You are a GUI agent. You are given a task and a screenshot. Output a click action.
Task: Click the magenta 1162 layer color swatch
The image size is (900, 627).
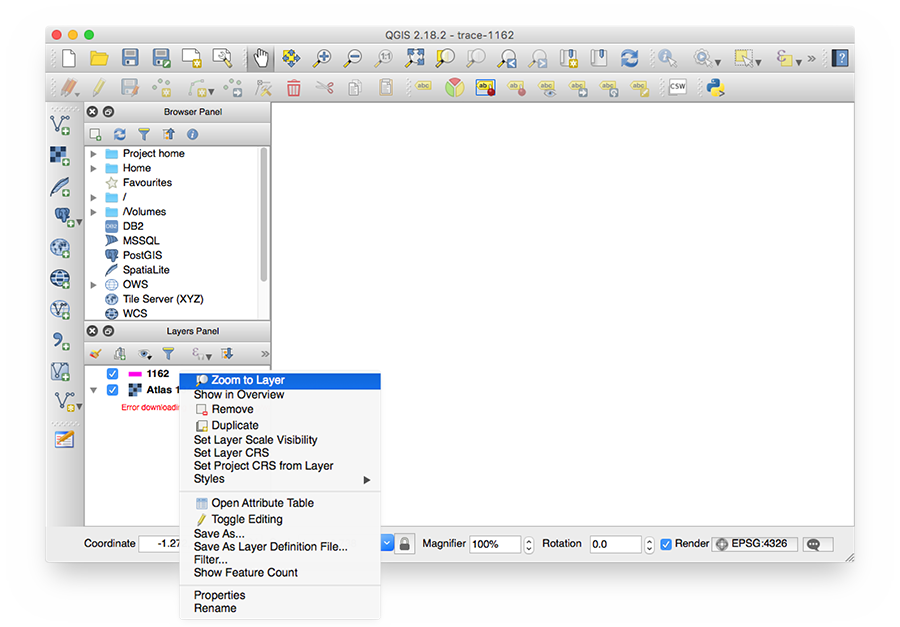(135, 374)
